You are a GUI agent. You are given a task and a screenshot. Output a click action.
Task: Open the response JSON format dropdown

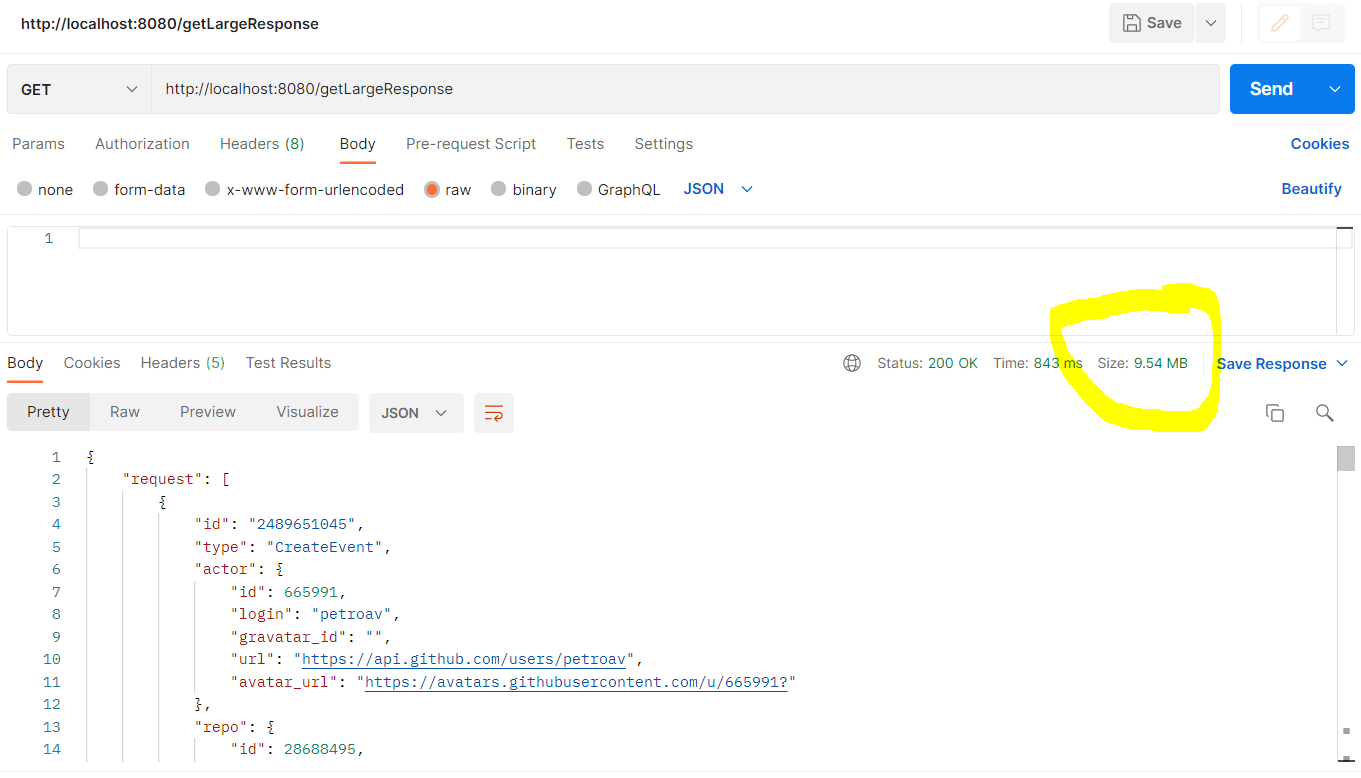pyautogui.click(x=416, y=412)
